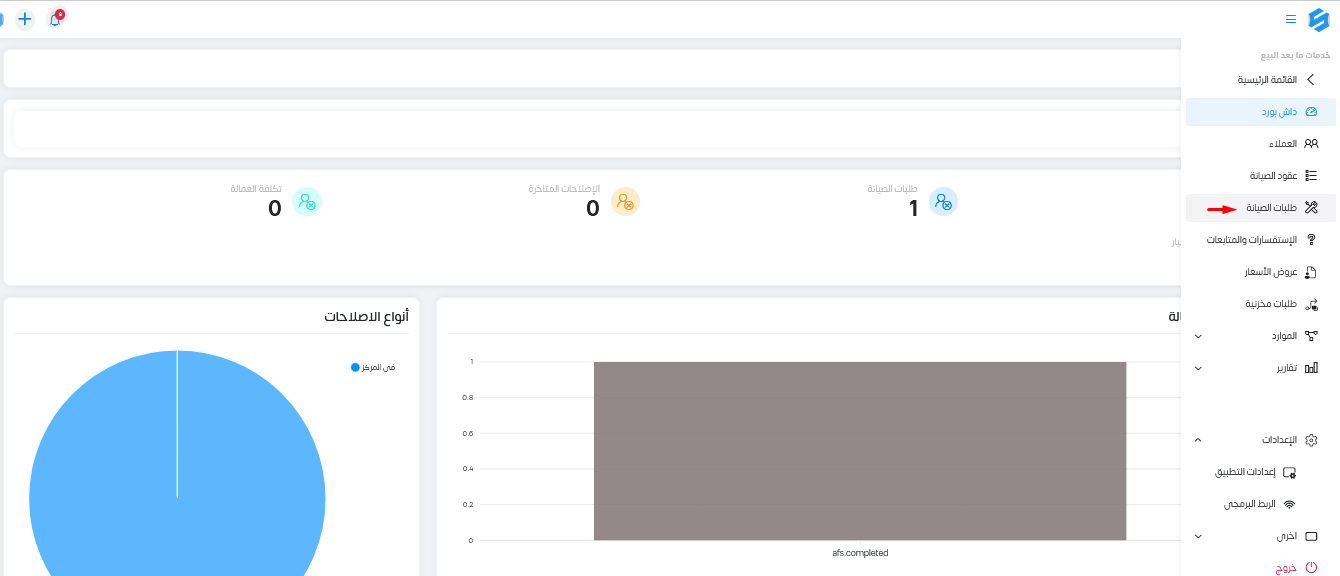Open الربط البرمجي integration item
The height and width of the screenshot is (576, 1340).
pyautogui.click(x=1259, y=504)
